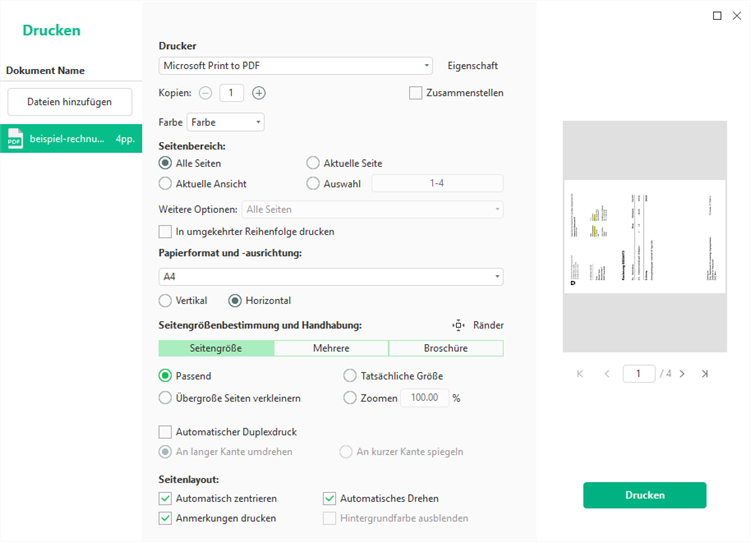Uncheck Automatisch zentrieren

coord(165,498)
